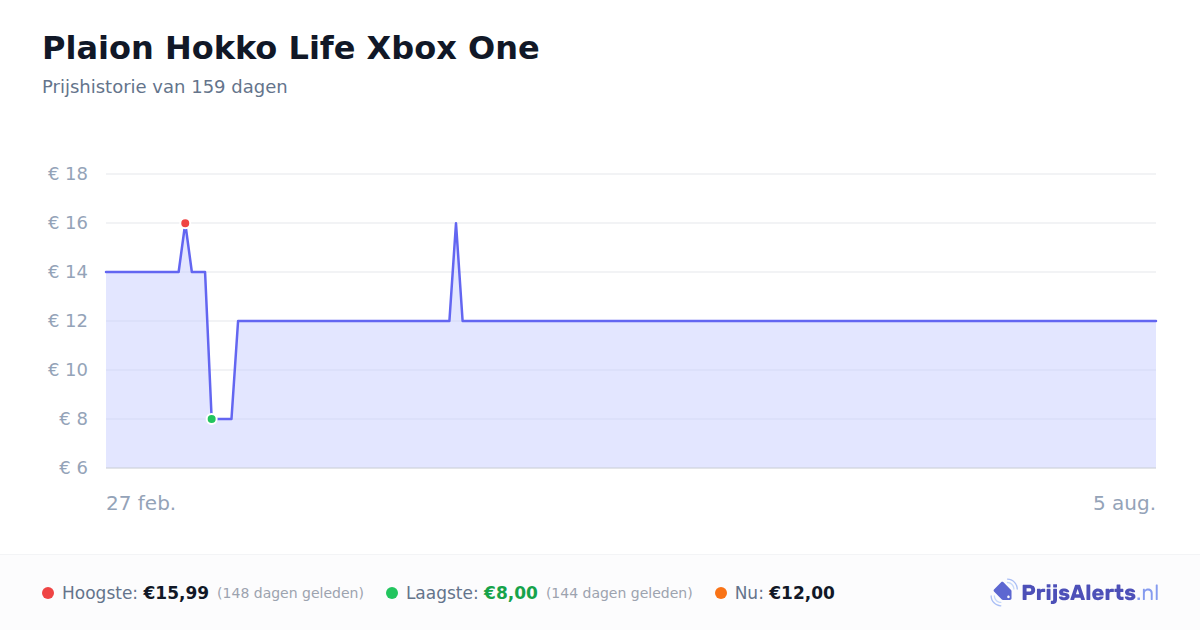
Task: Select the Nu €12,00 current price
Action: click(x=802, y=593)
